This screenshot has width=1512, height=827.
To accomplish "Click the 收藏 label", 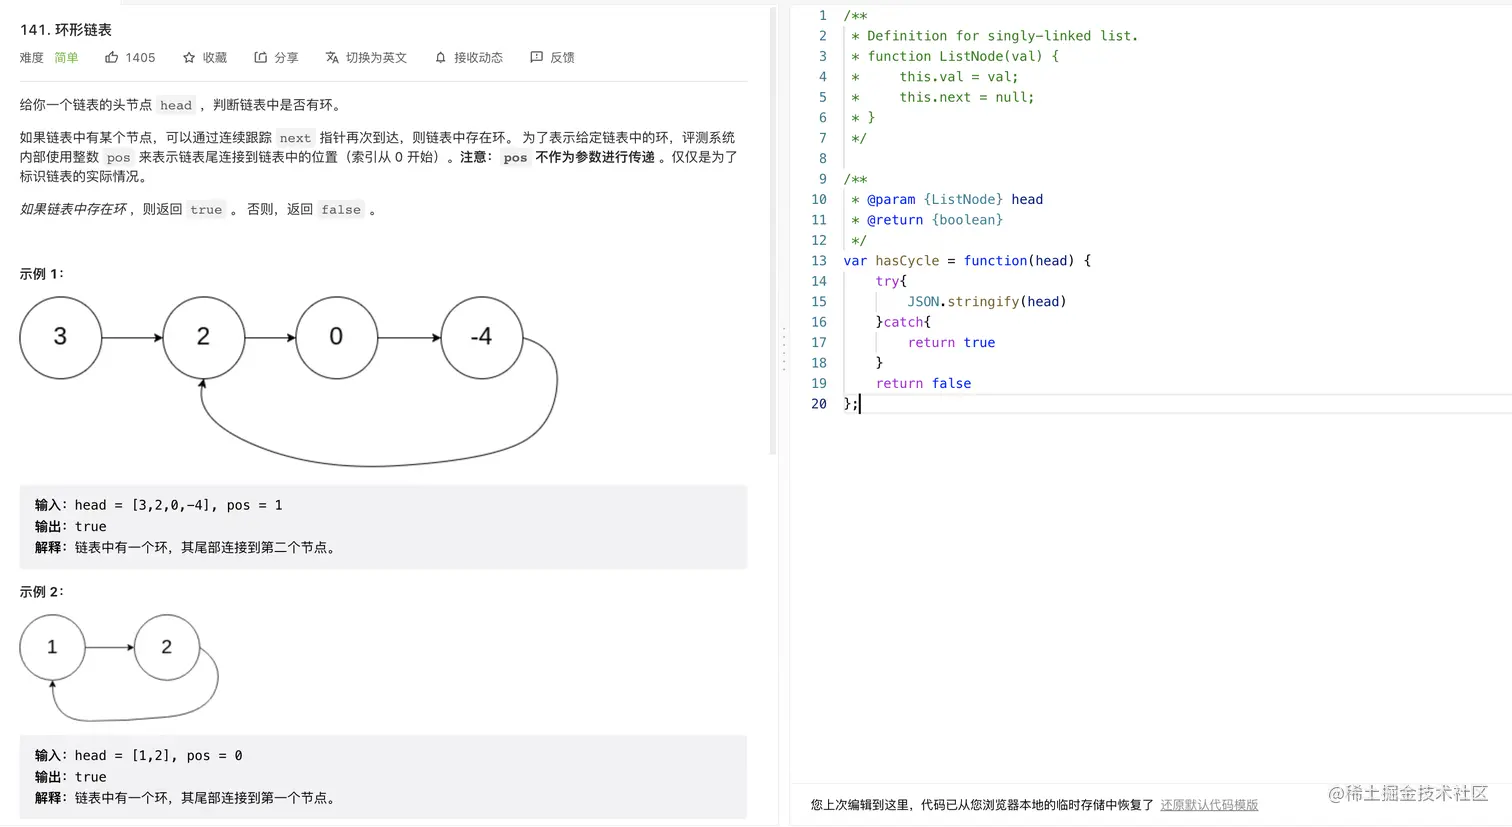I will 215,58.
